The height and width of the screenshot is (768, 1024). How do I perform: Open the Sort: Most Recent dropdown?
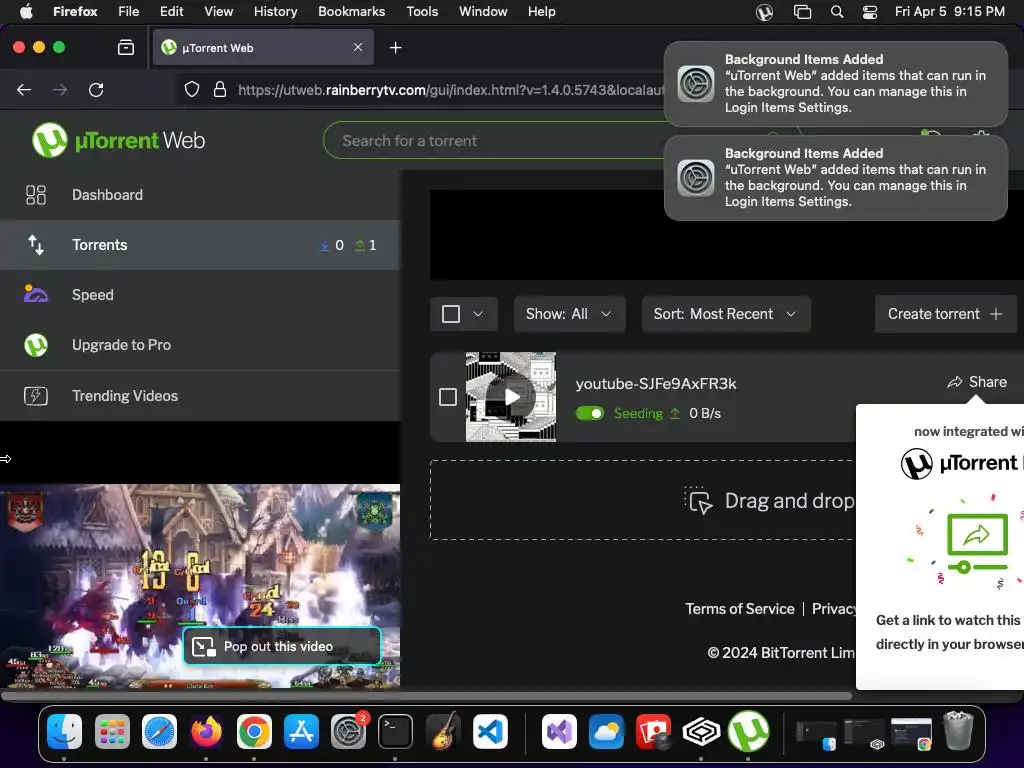point(726,314)
